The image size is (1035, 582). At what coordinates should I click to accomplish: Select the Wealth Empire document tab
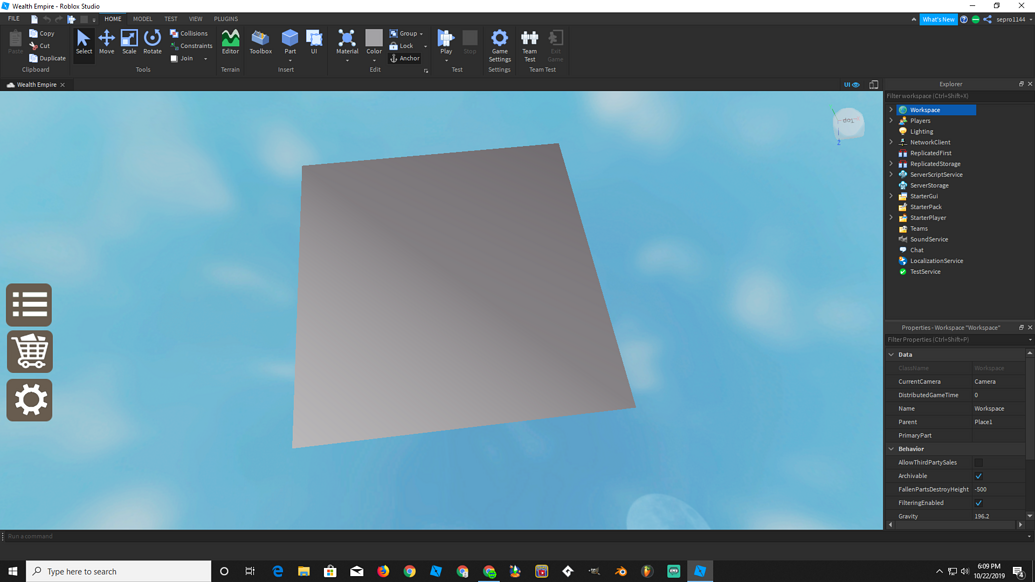tap(36, 84)
